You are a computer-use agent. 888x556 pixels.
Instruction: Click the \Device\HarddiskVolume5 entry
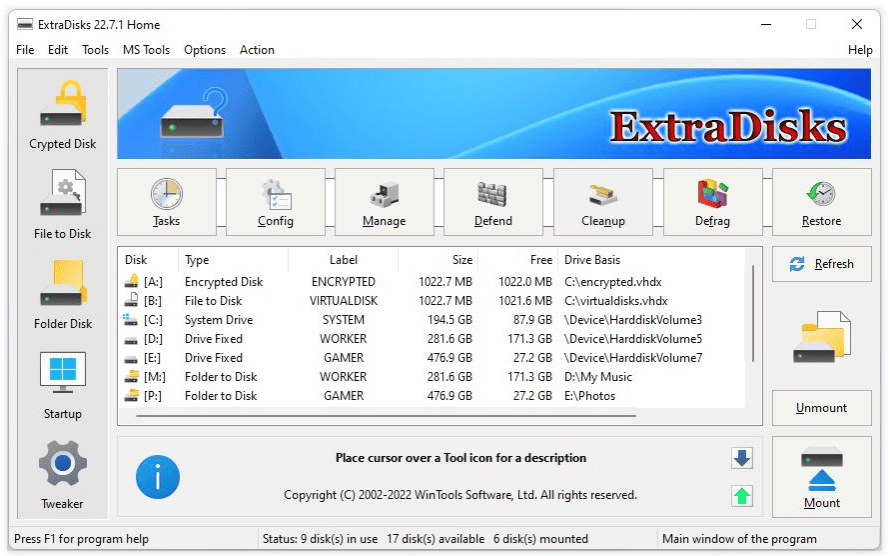point(633,339)
